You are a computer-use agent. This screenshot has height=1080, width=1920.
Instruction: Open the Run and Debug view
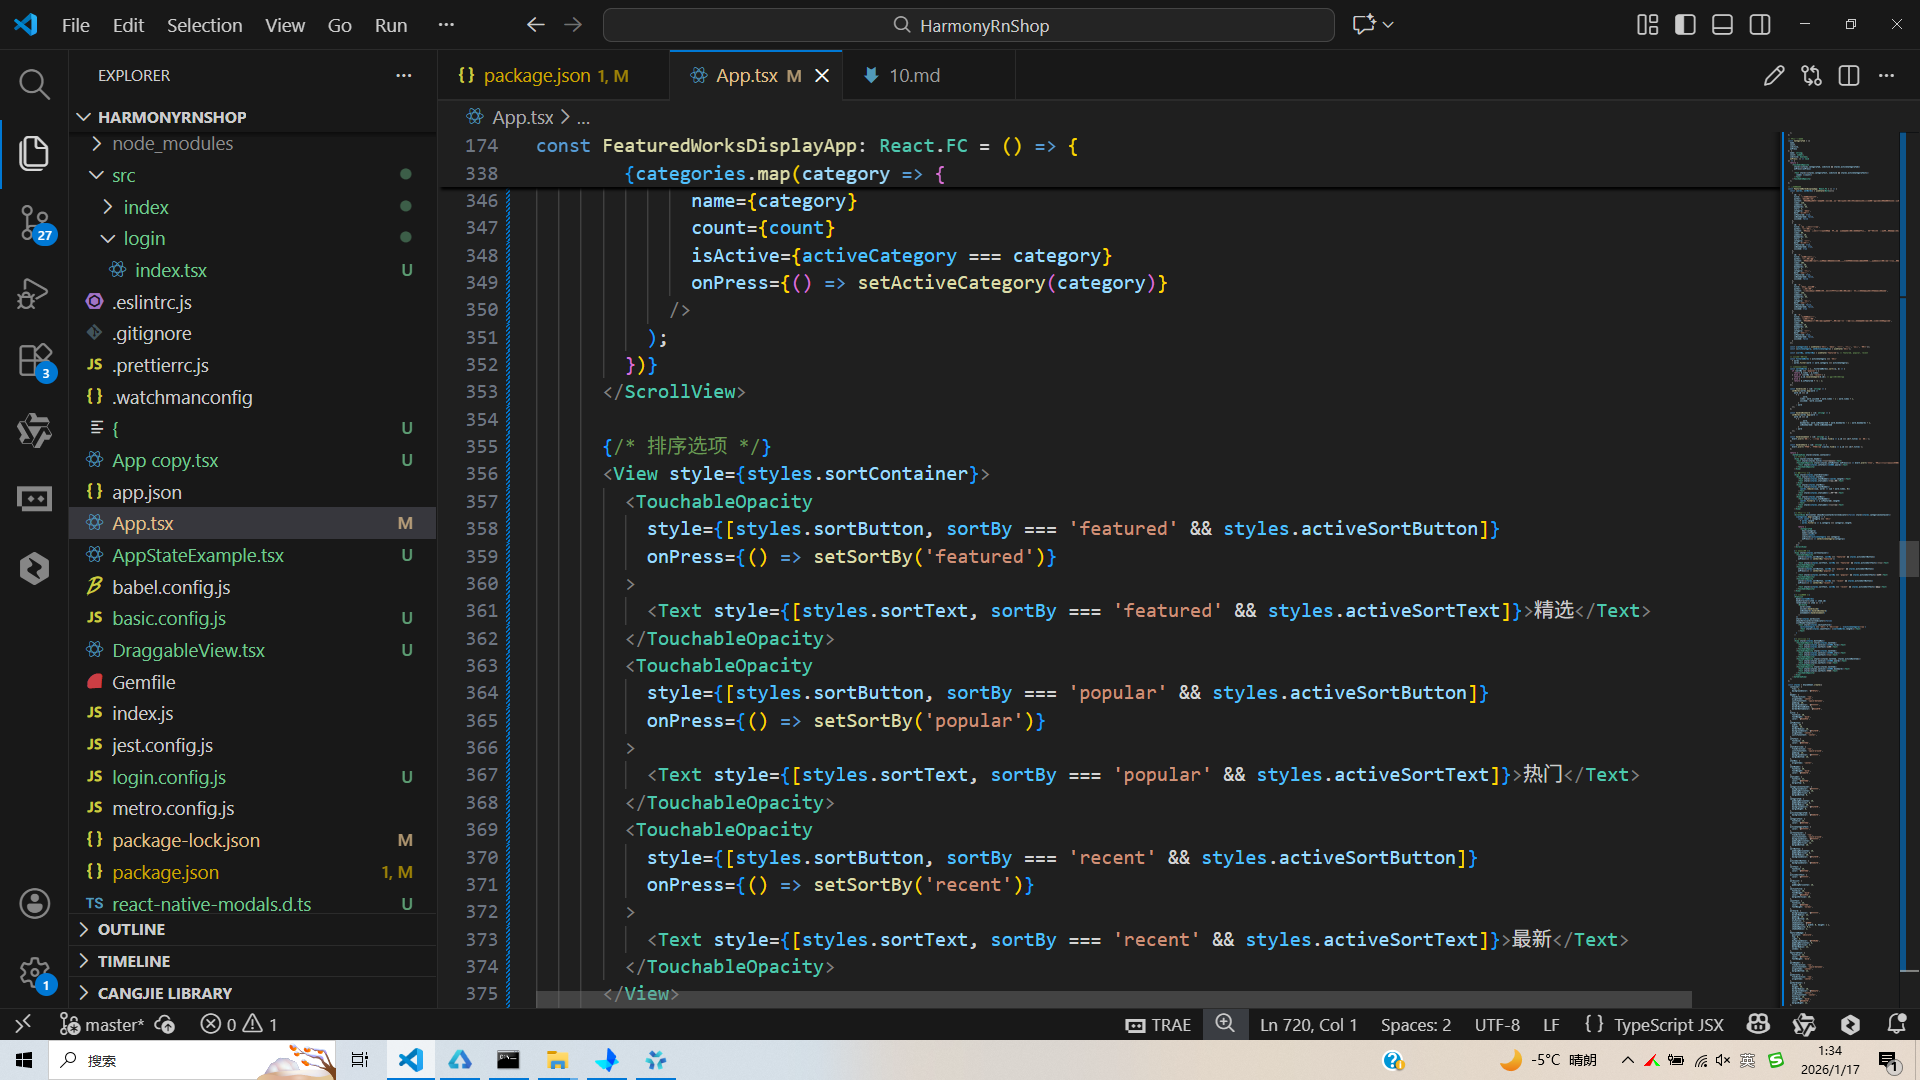click(34, 292)
